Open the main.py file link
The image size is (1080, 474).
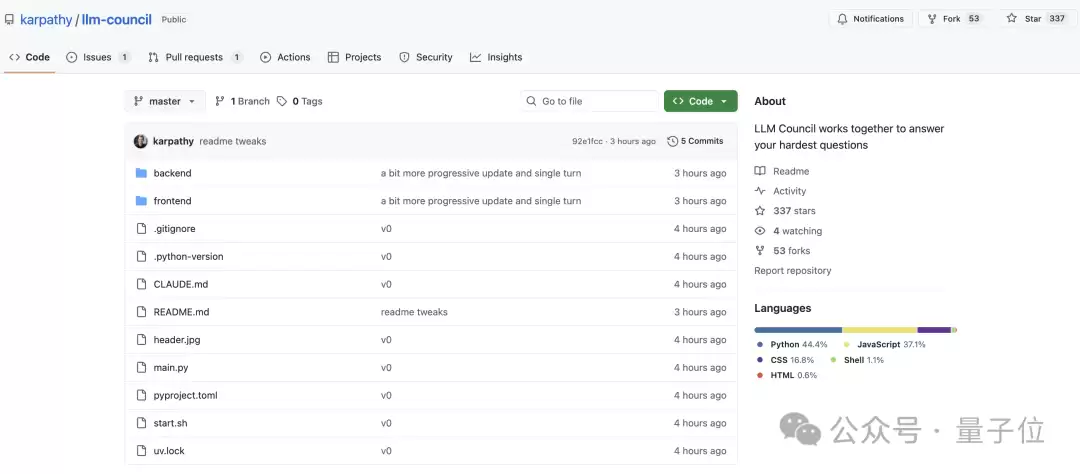[171, 368]
